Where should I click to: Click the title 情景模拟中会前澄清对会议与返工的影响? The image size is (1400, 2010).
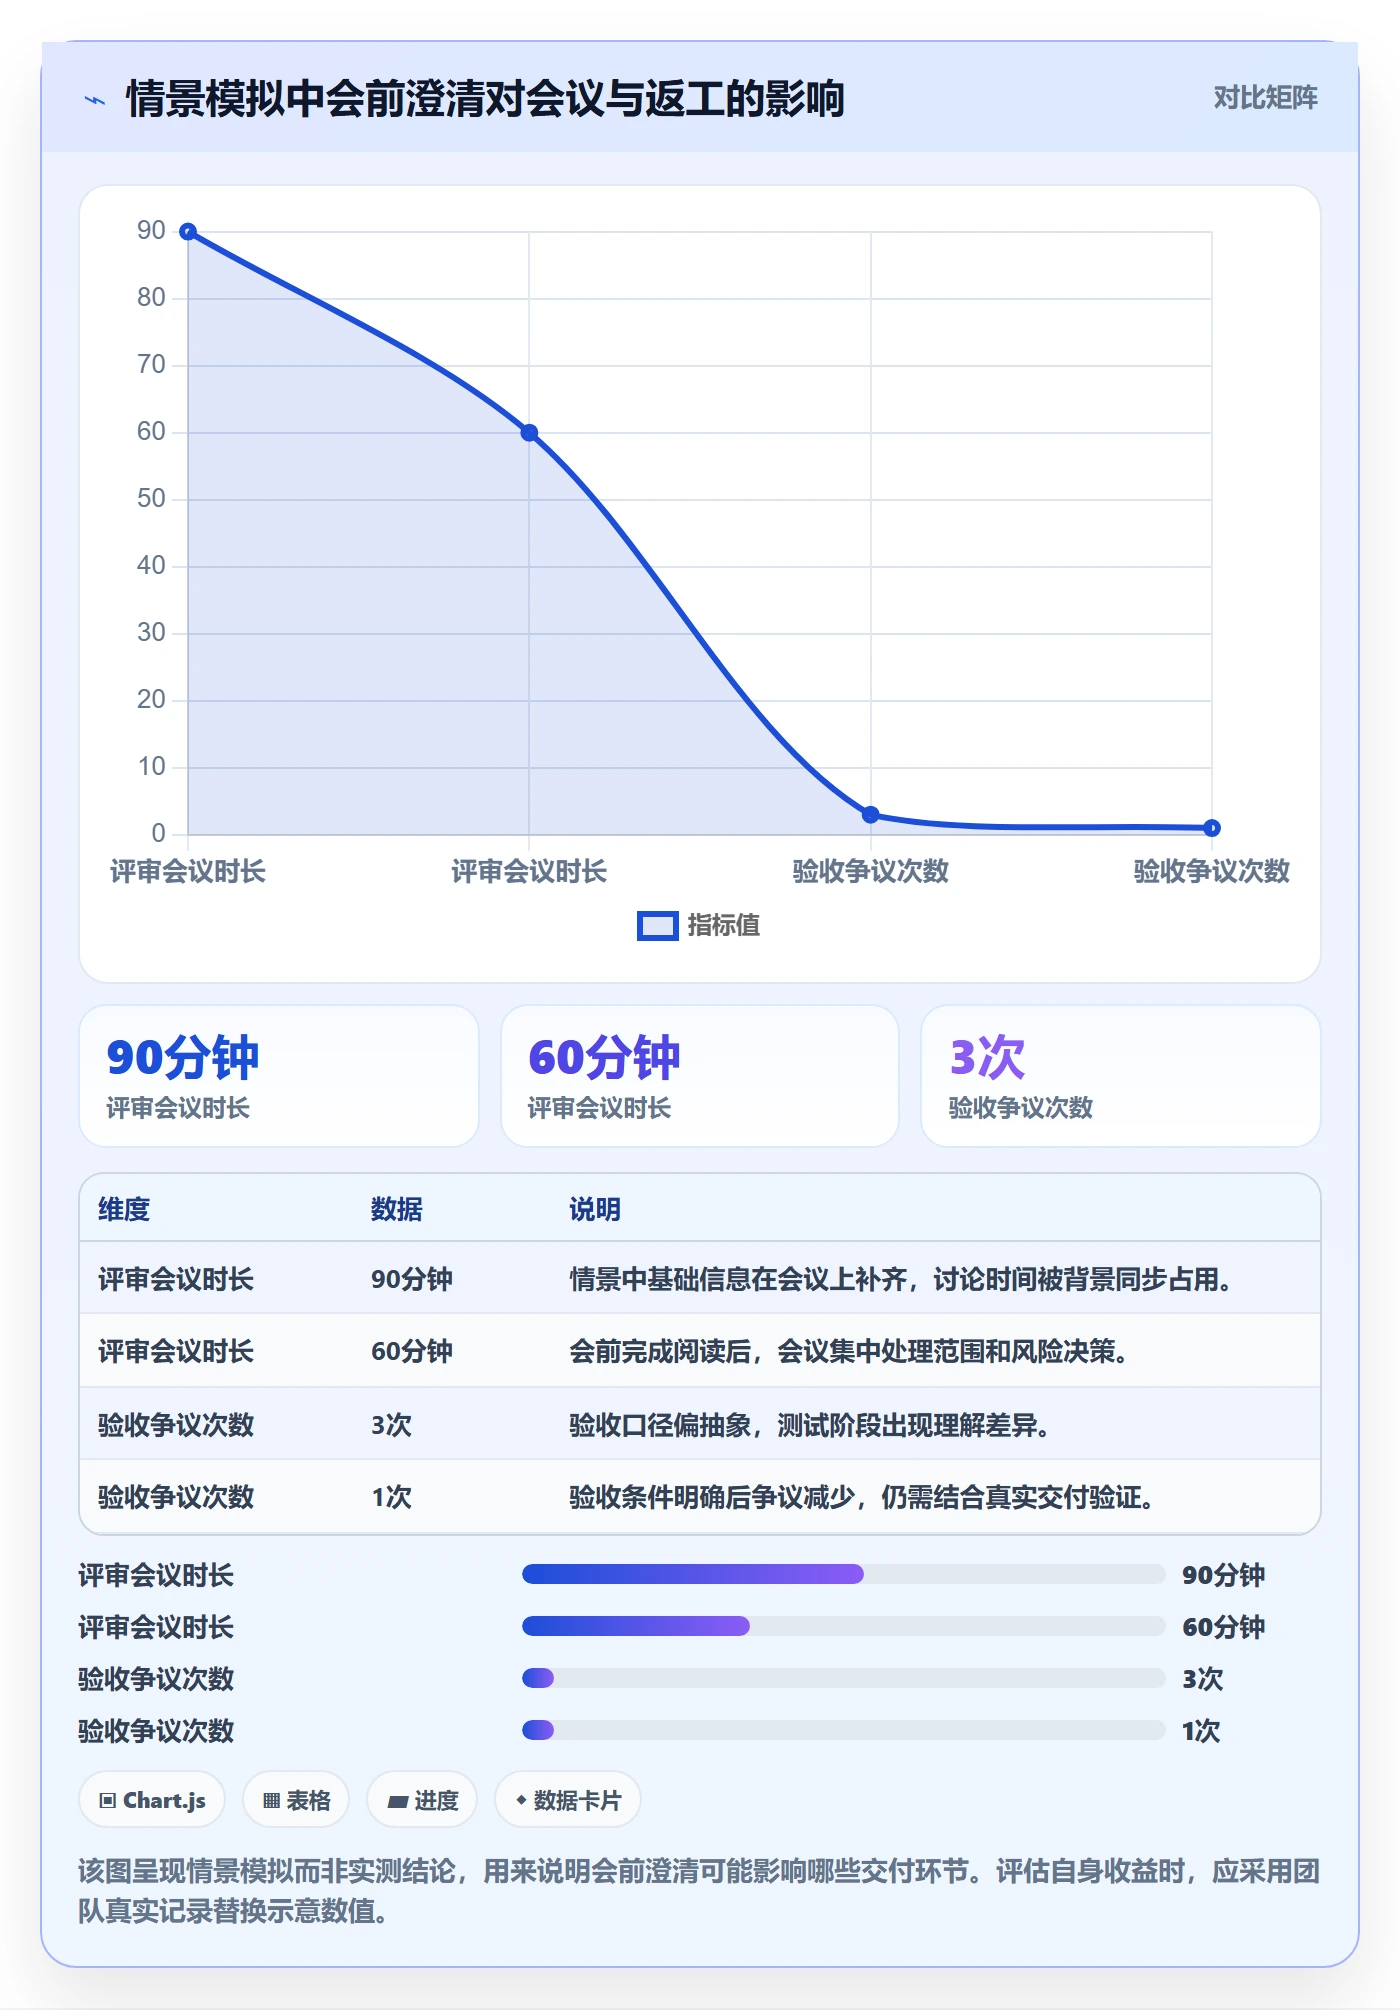coord(485,99)
